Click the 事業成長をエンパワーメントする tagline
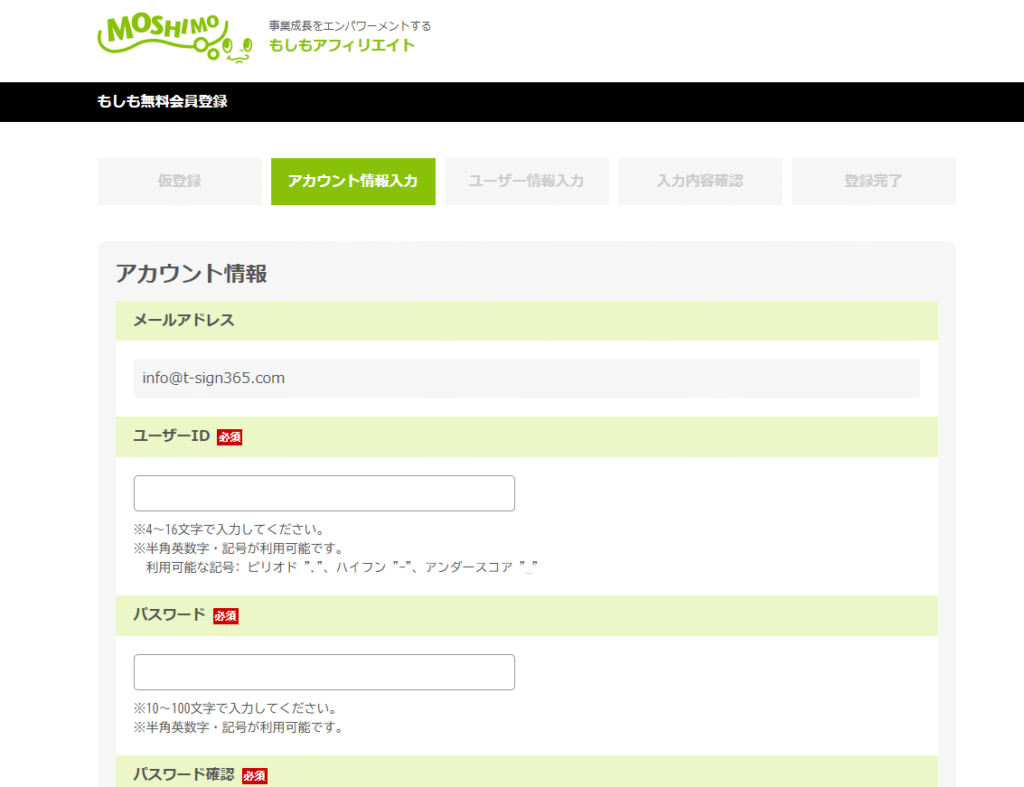The height and width of the screenshot is (787, 1024). tap(350, 25)
